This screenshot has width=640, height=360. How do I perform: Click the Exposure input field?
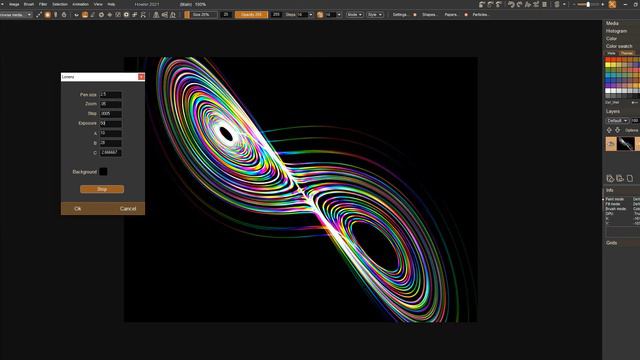click(111, 123)
